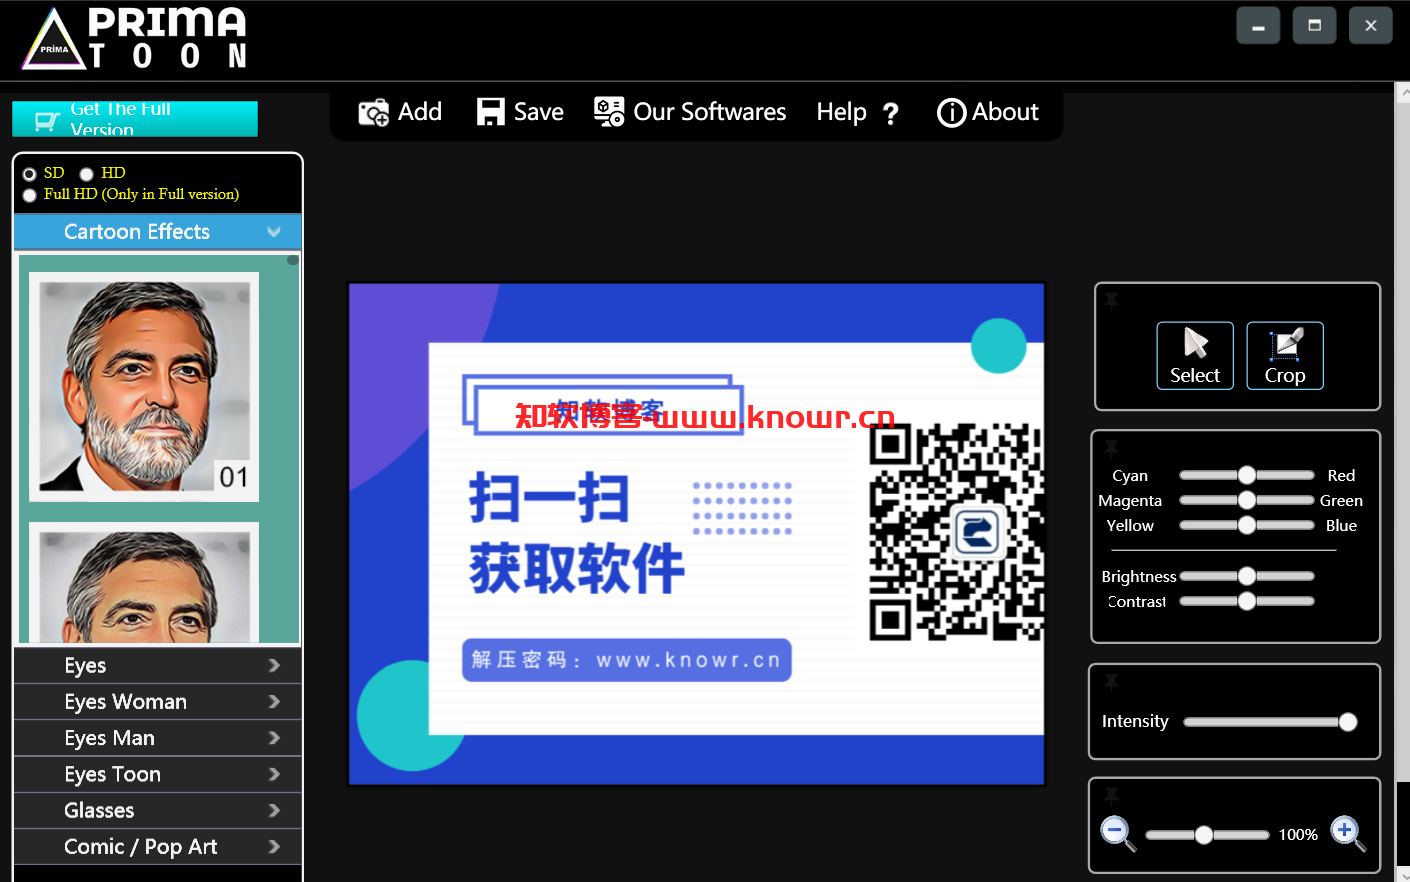Adjust the Contrast slider
1410x882 pixels.
pyautogui.click(x=1247, y=601)
